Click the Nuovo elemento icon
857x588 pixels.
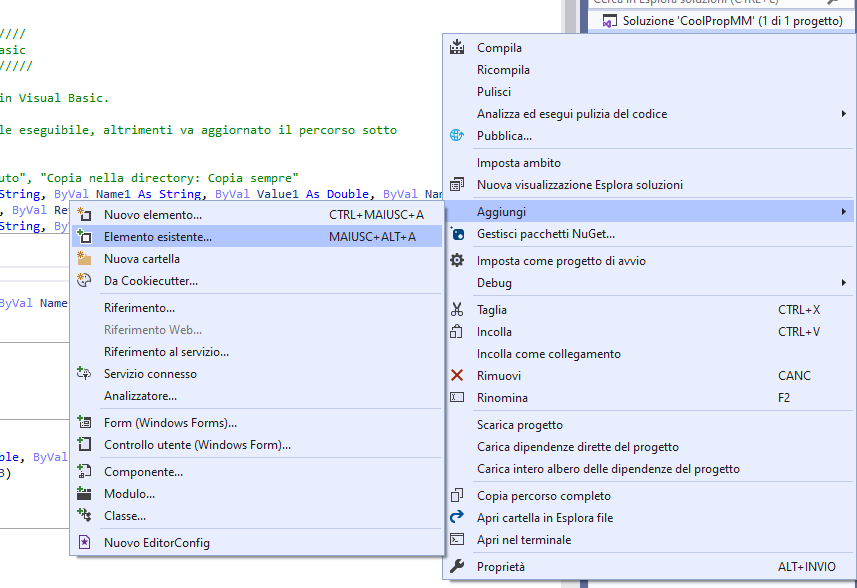[x=84, y=214]
